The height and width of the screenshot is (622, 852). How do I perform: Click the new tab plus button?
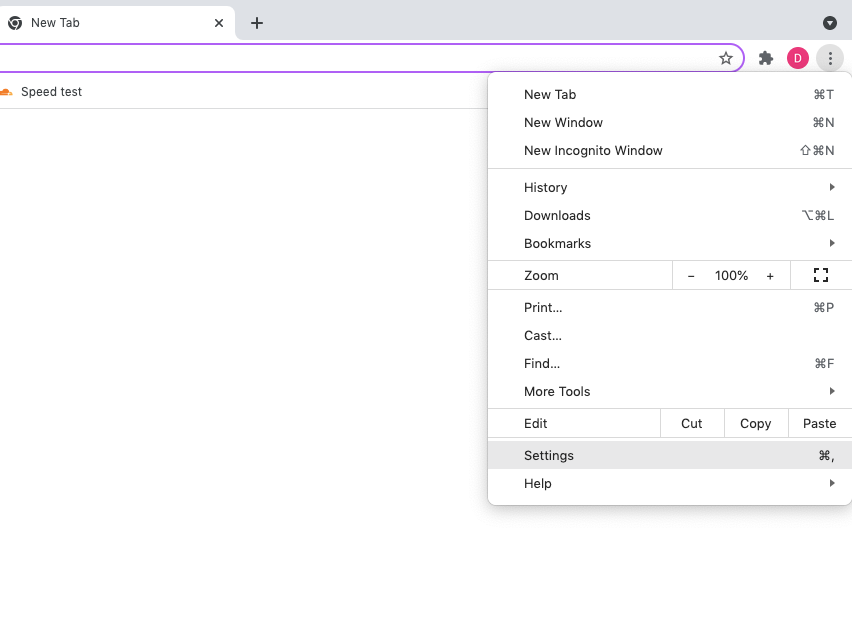pos(257,23)
